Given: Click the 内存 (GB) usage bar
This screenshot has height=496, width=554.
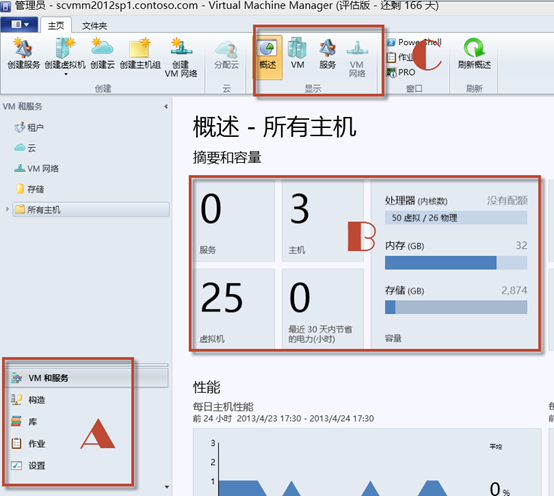Looking at the screenshot, I should pos(456,262).
